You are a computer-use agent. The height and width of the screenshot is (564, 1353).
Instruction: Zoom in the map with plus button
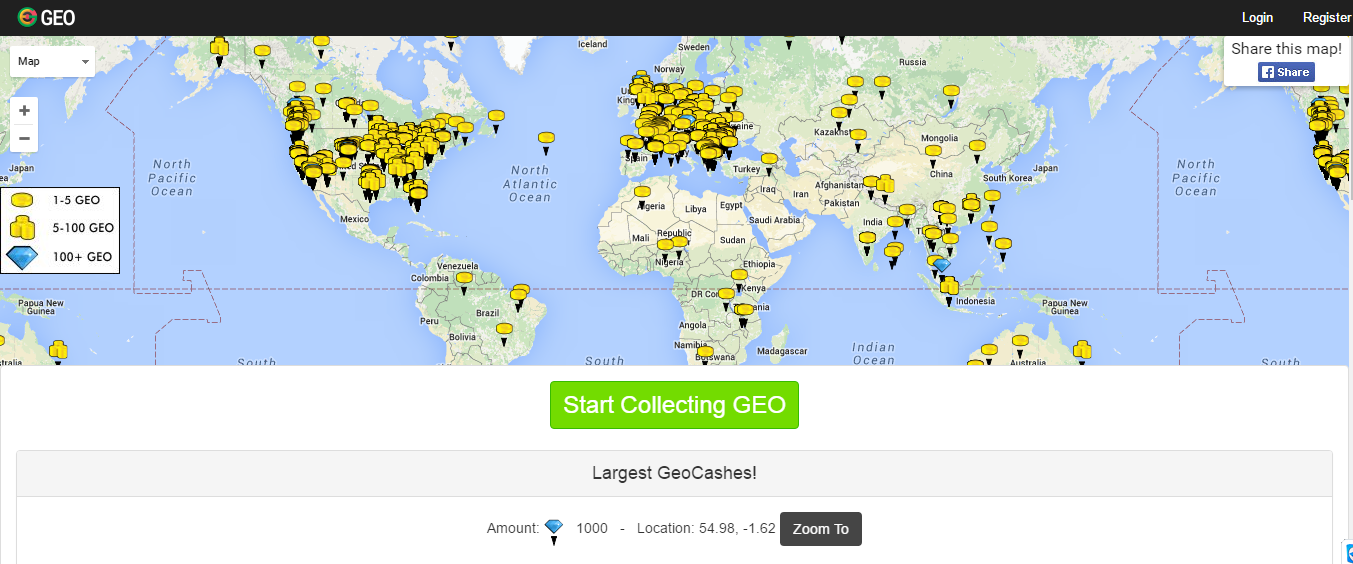[x=24, y=110]
